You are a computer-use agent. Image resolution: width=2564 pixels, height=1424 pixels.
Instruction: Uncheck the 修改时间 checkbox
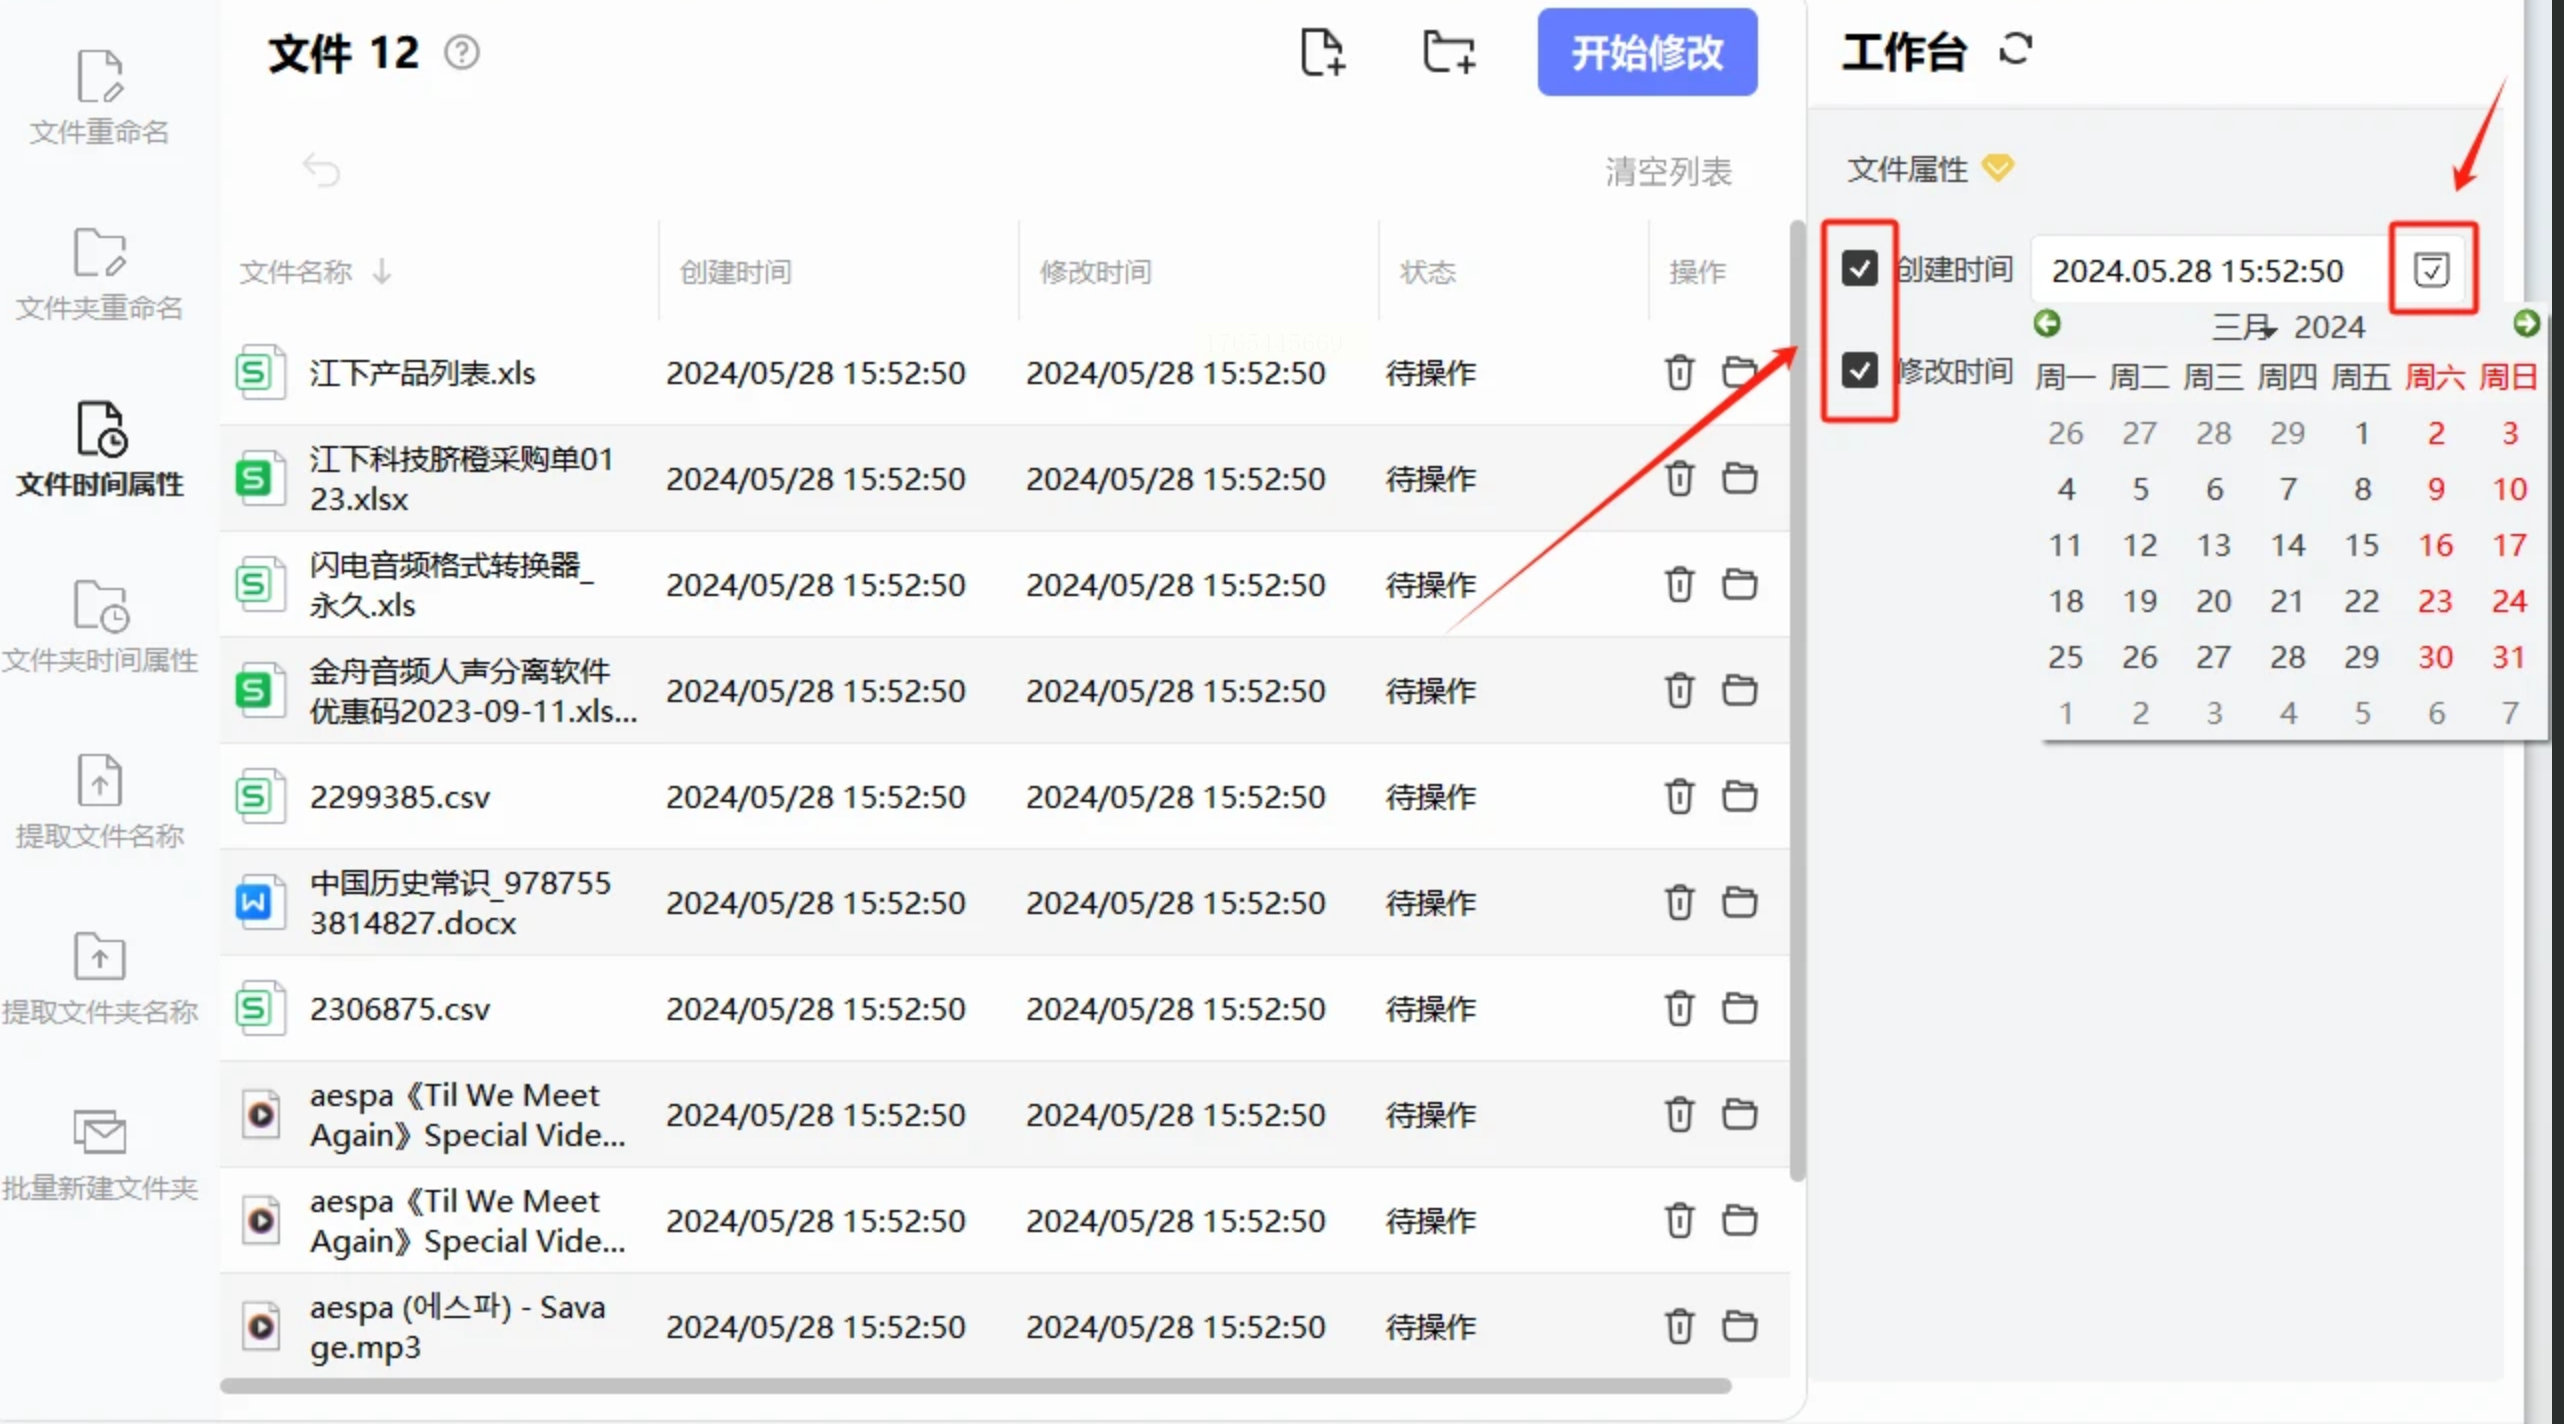coord(1859,370)
